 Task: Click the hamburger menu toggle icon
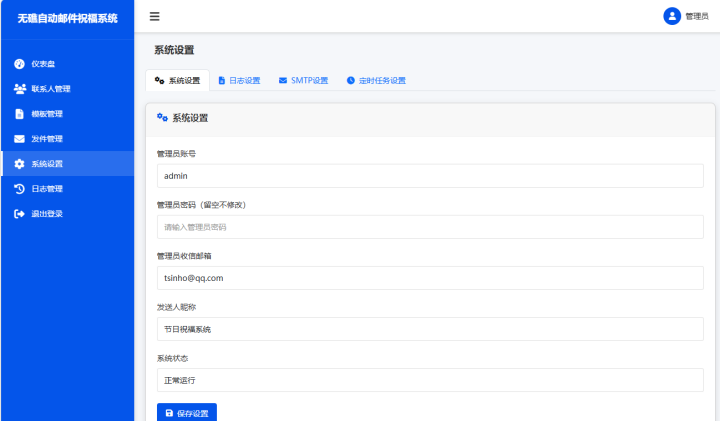click(x=154, y=17)
